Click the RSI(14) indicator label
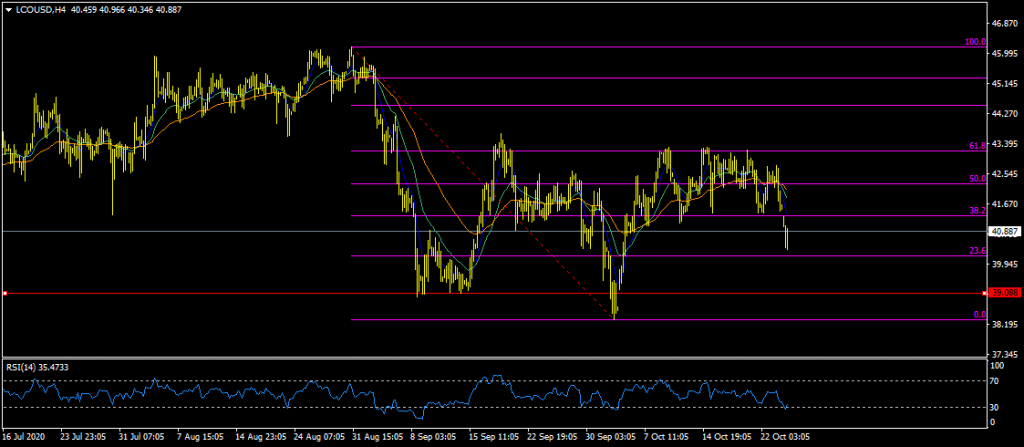Viewport: 1024px width, 447px height. (x=40, y=367)
